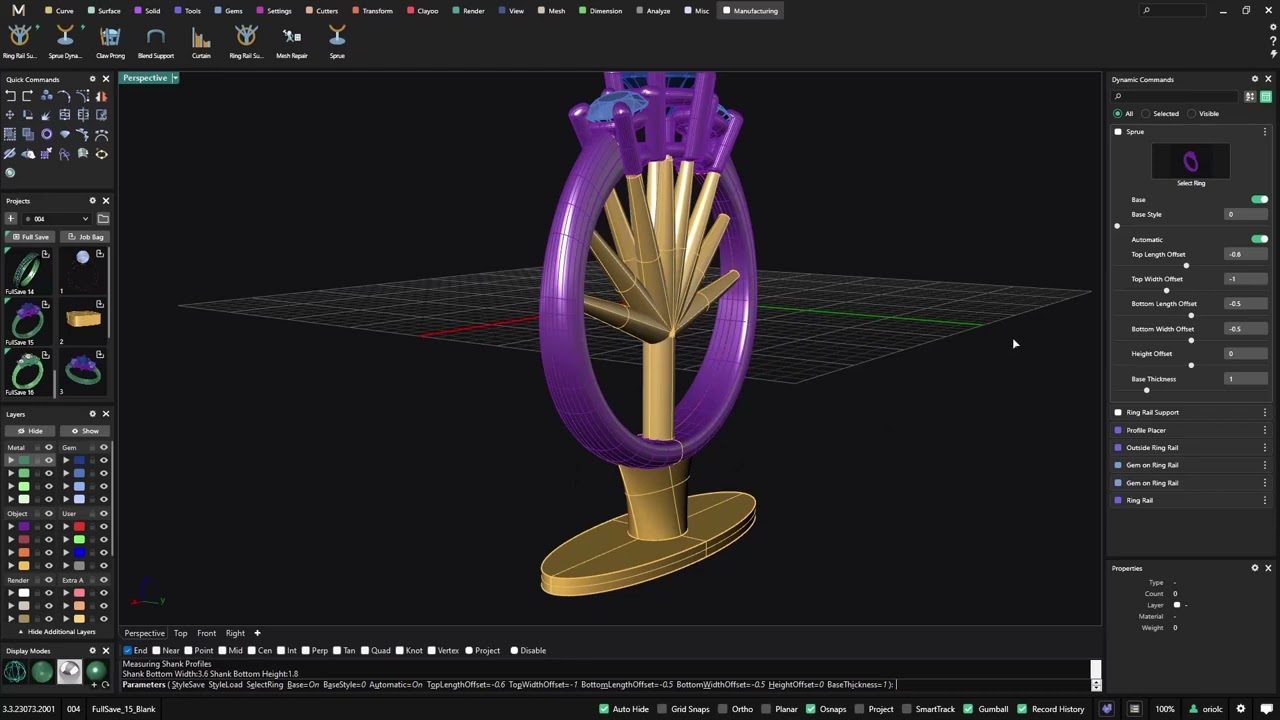Adjust the Base Thickness slider handle

click(1146, 390)
